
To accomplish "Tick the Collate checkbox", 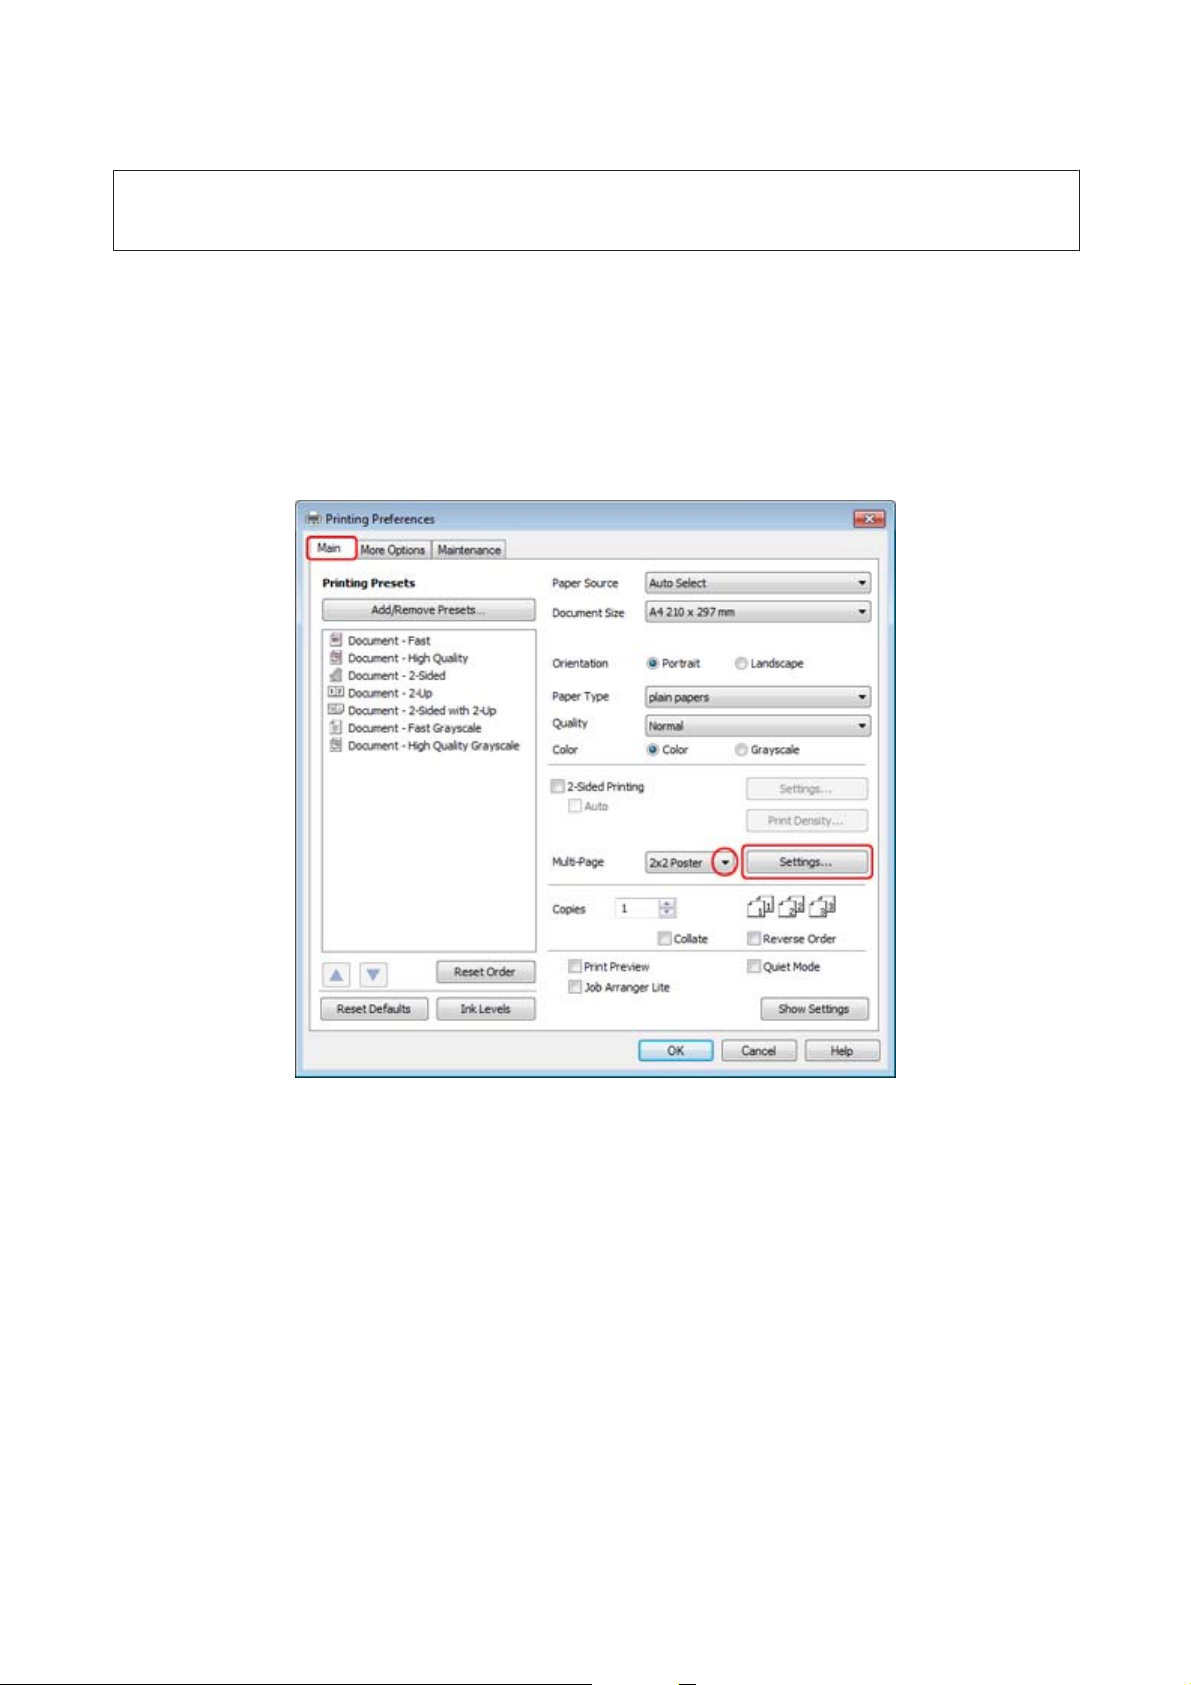I will (x=664, y=938).
